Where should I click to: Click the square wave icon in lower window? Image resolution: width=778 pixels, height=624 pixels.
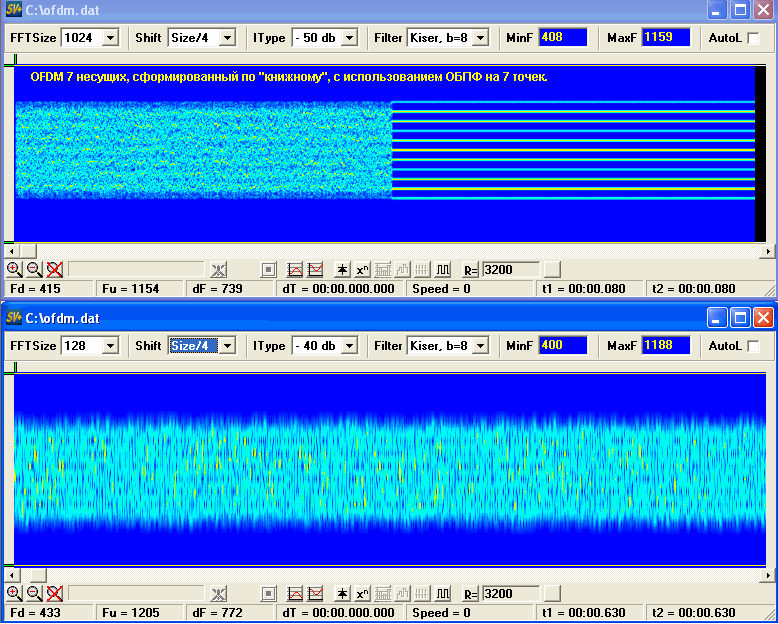pos(442,593)
